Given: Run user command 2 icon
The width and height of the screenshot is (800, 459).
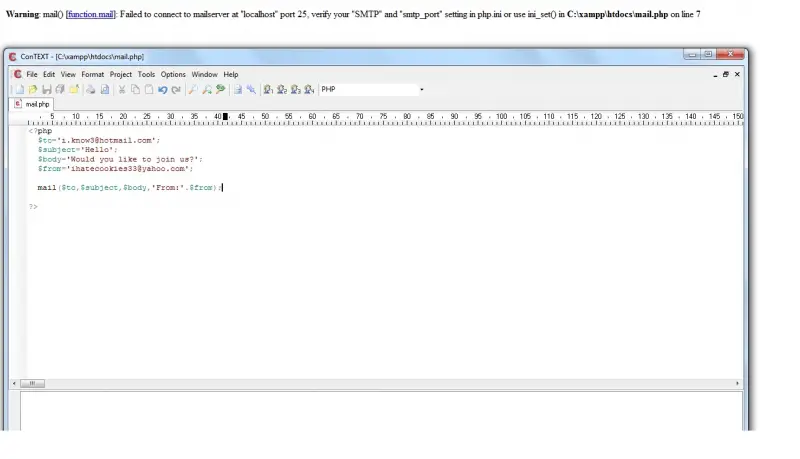Looking at the screenshot, I should (282, 90).
